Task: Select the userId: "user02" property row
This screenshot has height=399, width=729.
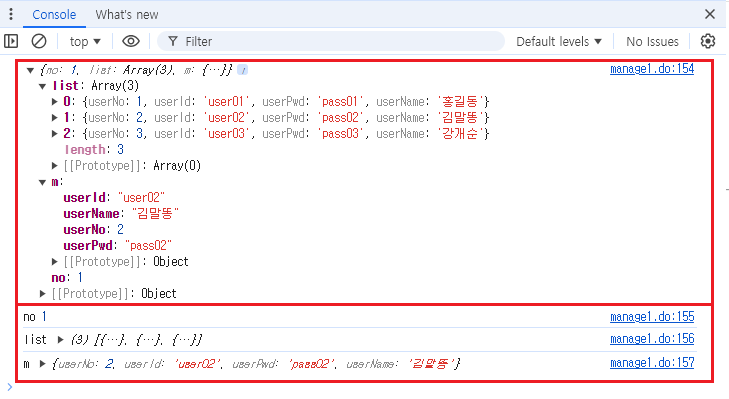Action: 114,198
